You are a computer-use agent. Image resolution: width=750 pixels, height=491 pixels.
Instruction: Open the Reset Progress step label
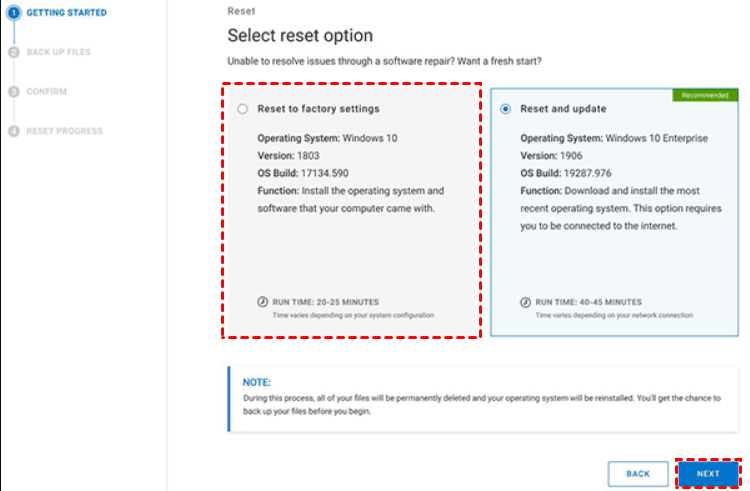[x=64, y=131]
